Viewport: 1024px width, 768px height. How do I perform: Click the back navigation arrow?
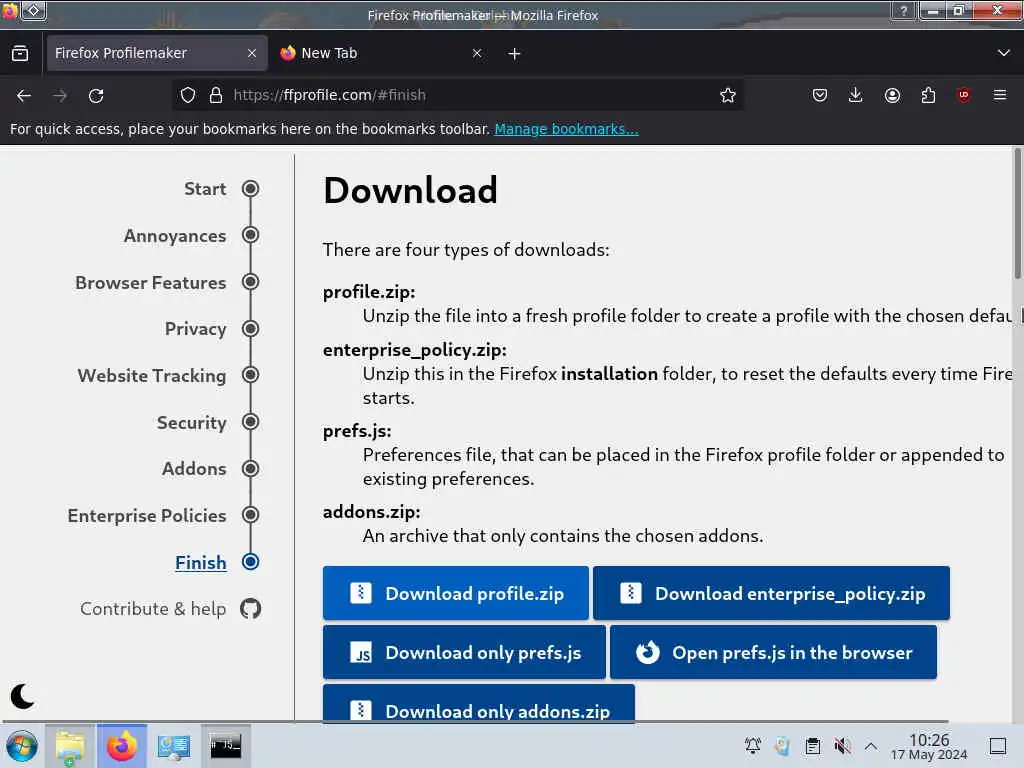[x=24, y=96]
